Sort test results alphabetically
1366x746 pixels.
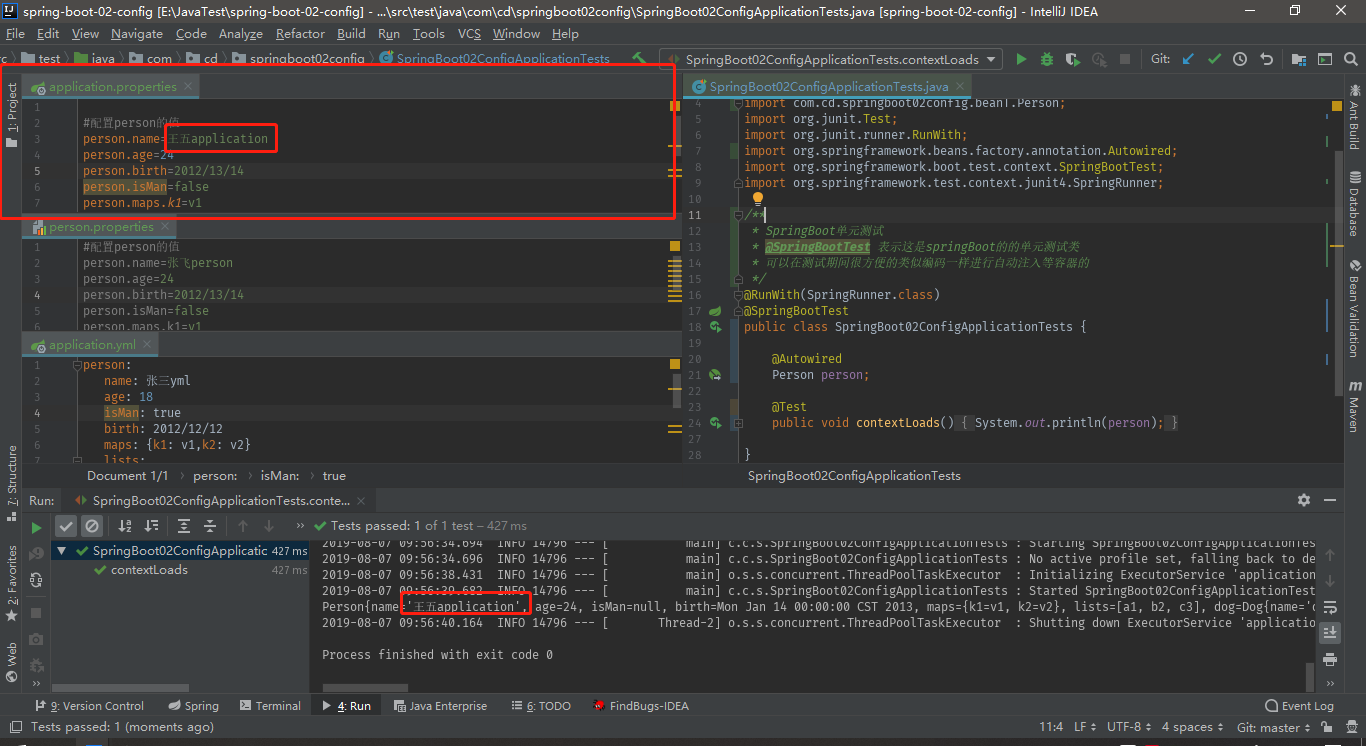point(125,525)
